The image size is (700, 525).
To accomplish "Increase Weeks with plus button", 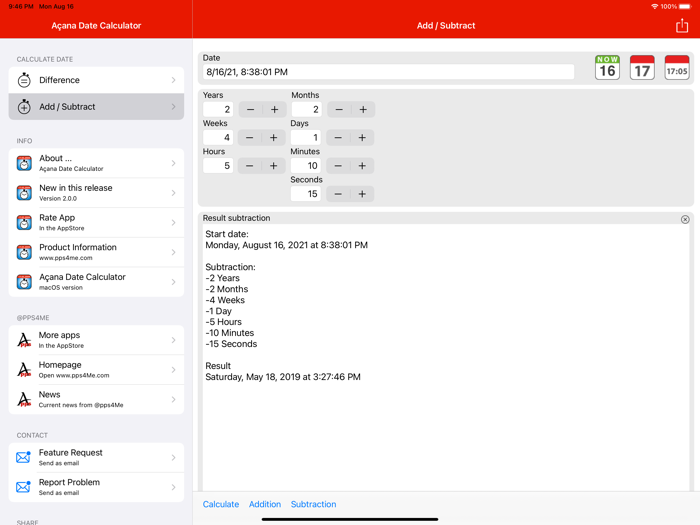I will point(274,138).
